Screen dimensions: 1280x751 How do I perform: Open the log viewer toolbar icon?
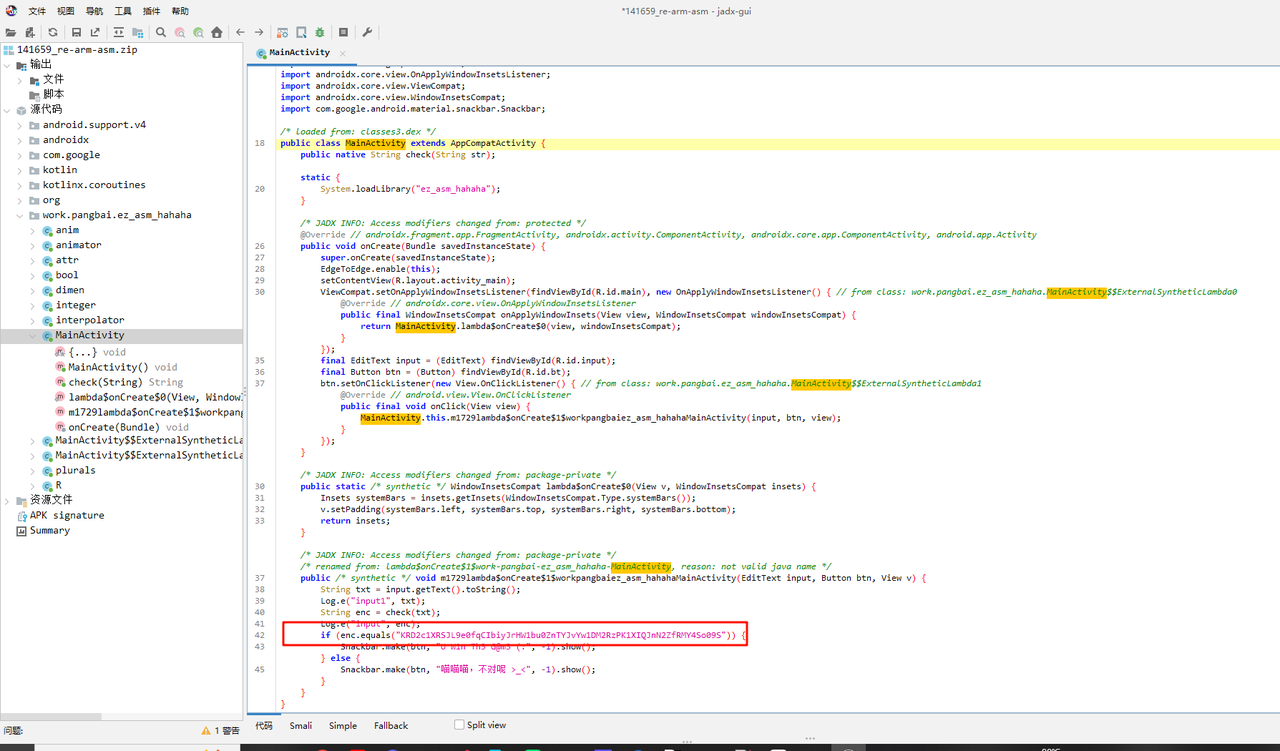pos(344,32)
